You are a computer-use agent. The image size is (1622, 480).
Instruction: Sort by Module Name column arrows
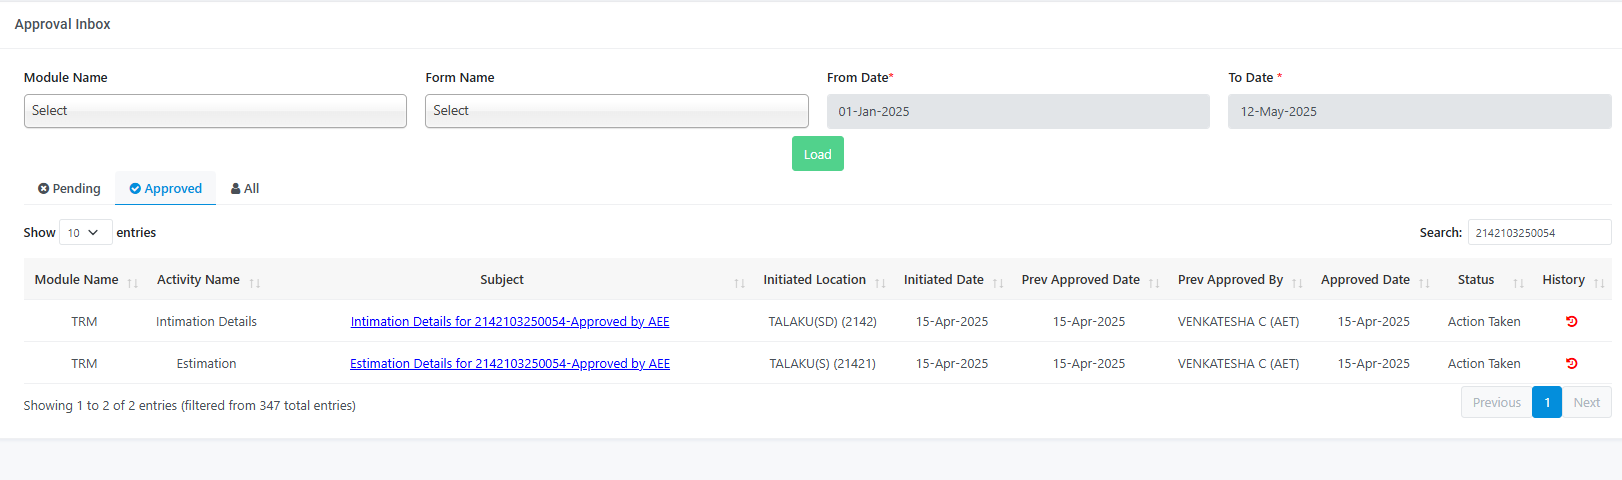point(132,283)
